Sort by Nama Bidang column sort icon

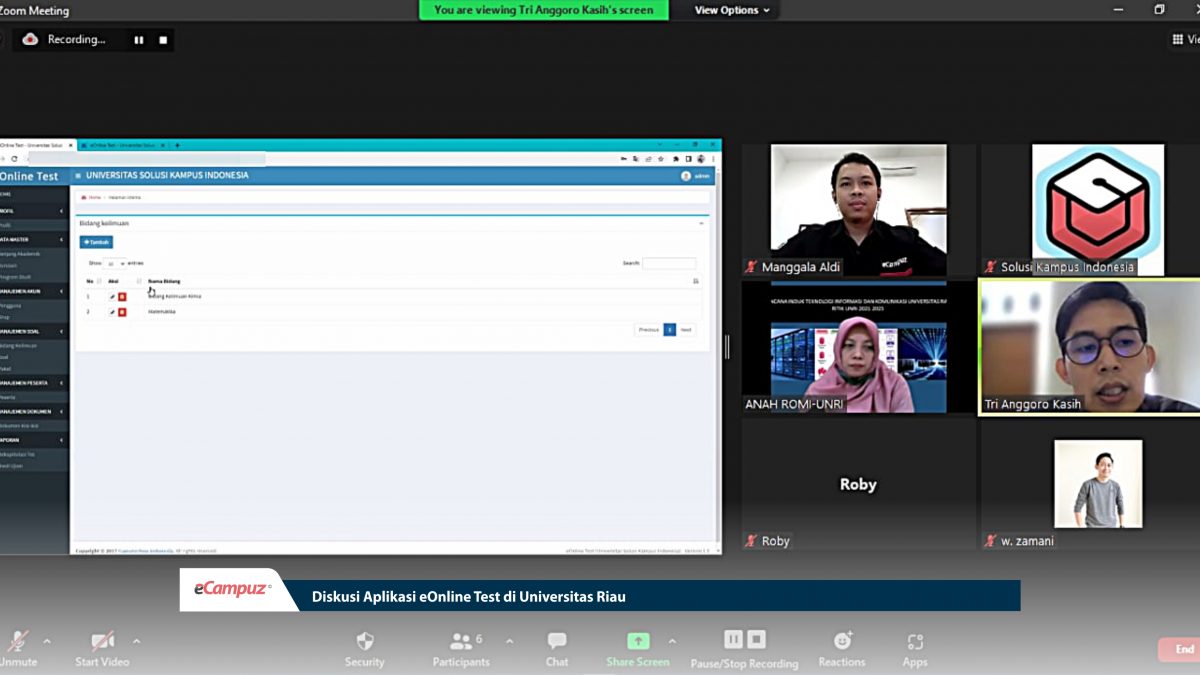(696, 281)
